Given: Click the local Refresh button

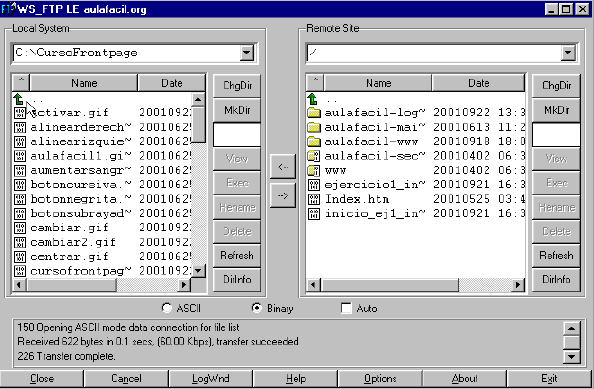Looking at the screenshot, I should (237, 255).
